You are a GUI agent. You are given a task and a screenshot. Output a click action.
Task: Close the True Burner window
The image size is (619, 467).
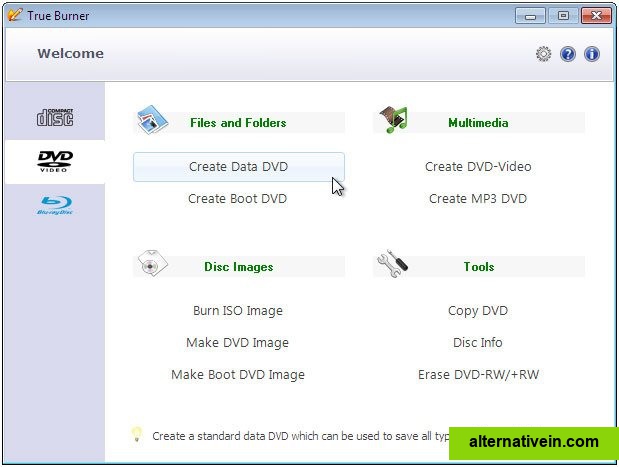point(596,16)
